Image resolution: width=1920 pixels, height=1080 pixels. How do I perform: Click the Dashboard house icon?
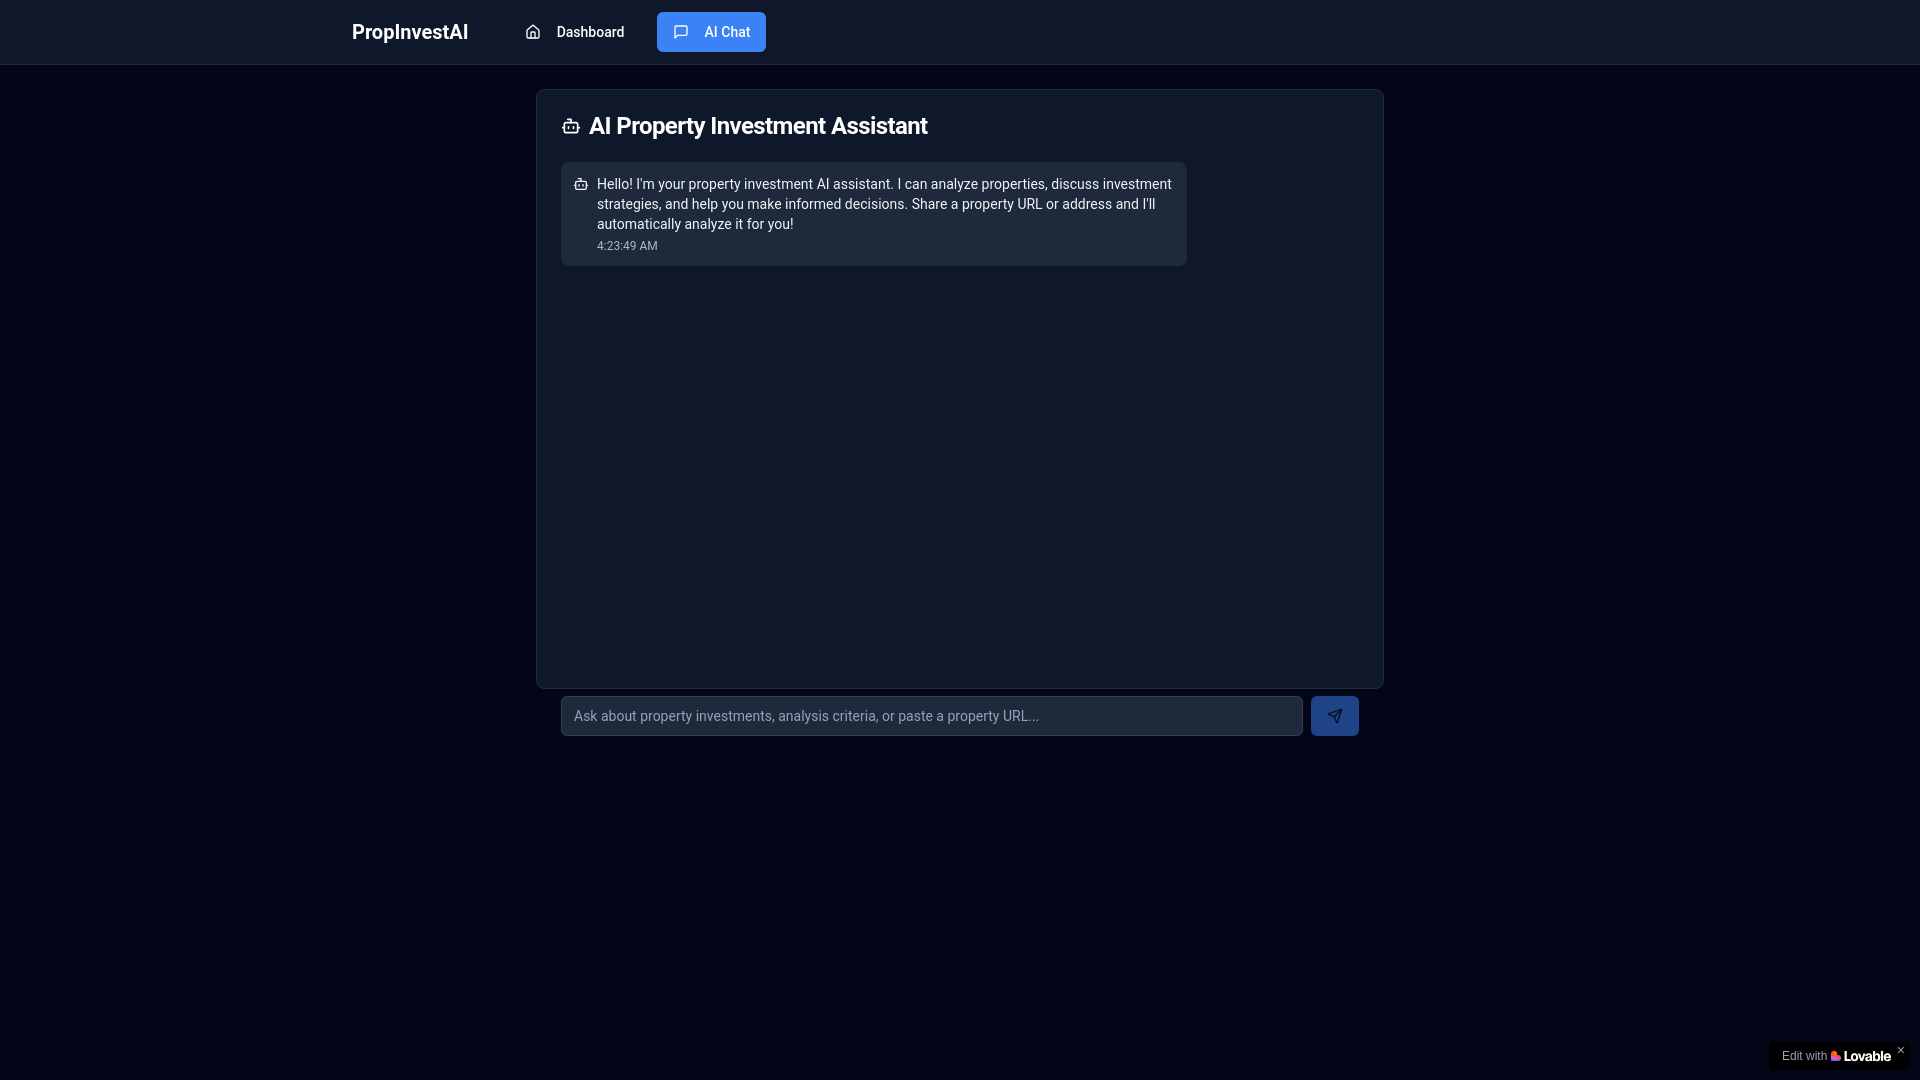pyautogui.click(x=533, y=32)
